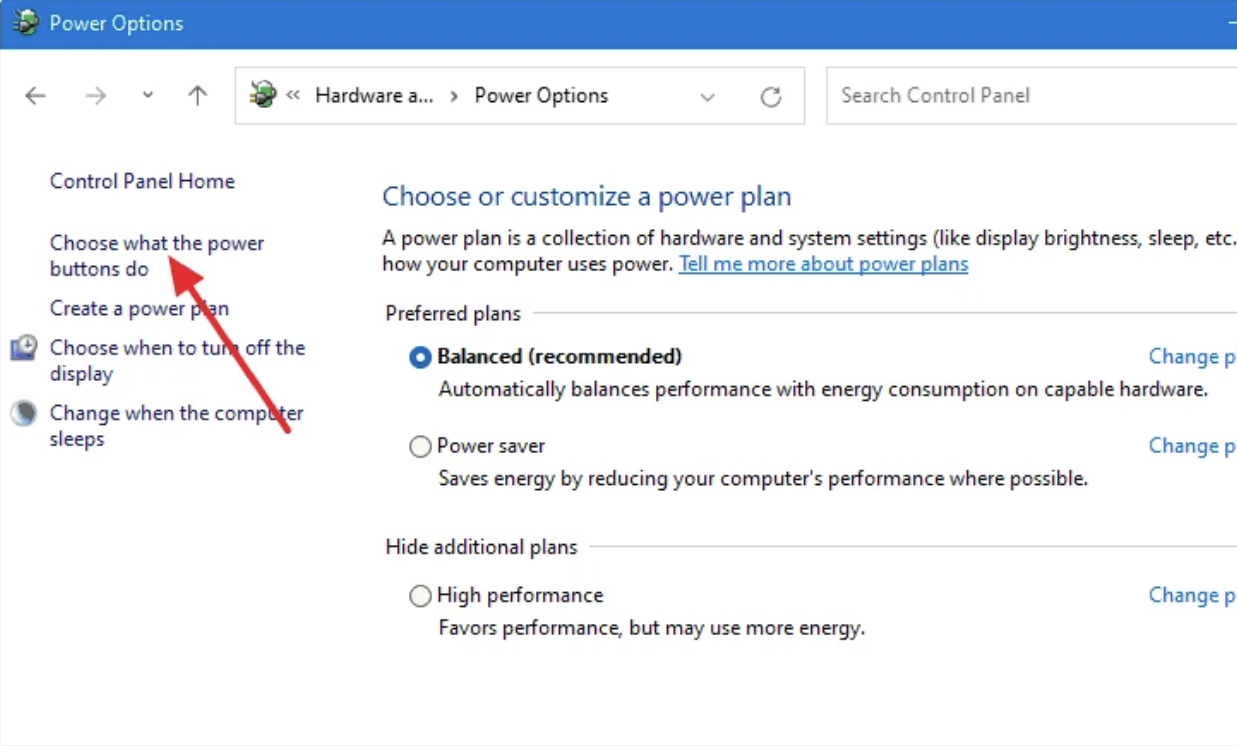Select the Balanced (recommended) plan
The height and width of the screenshot is (746, 1237).
click(x=420, y=357)
